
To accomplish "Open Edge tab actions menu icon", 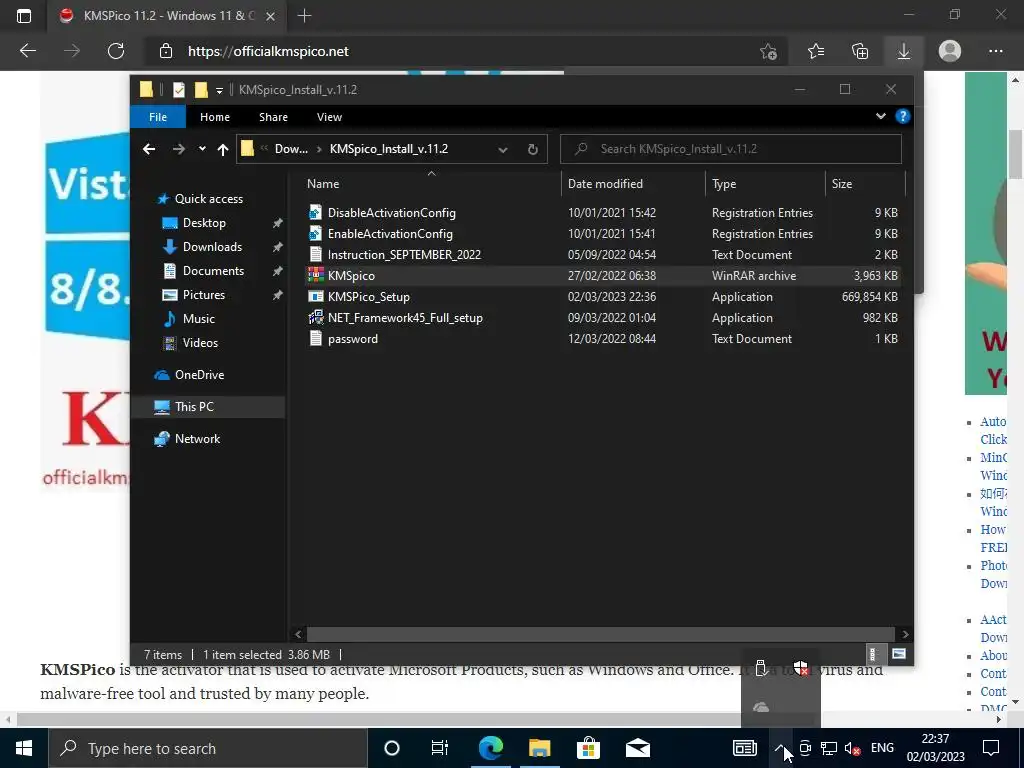I will (24, 16).
